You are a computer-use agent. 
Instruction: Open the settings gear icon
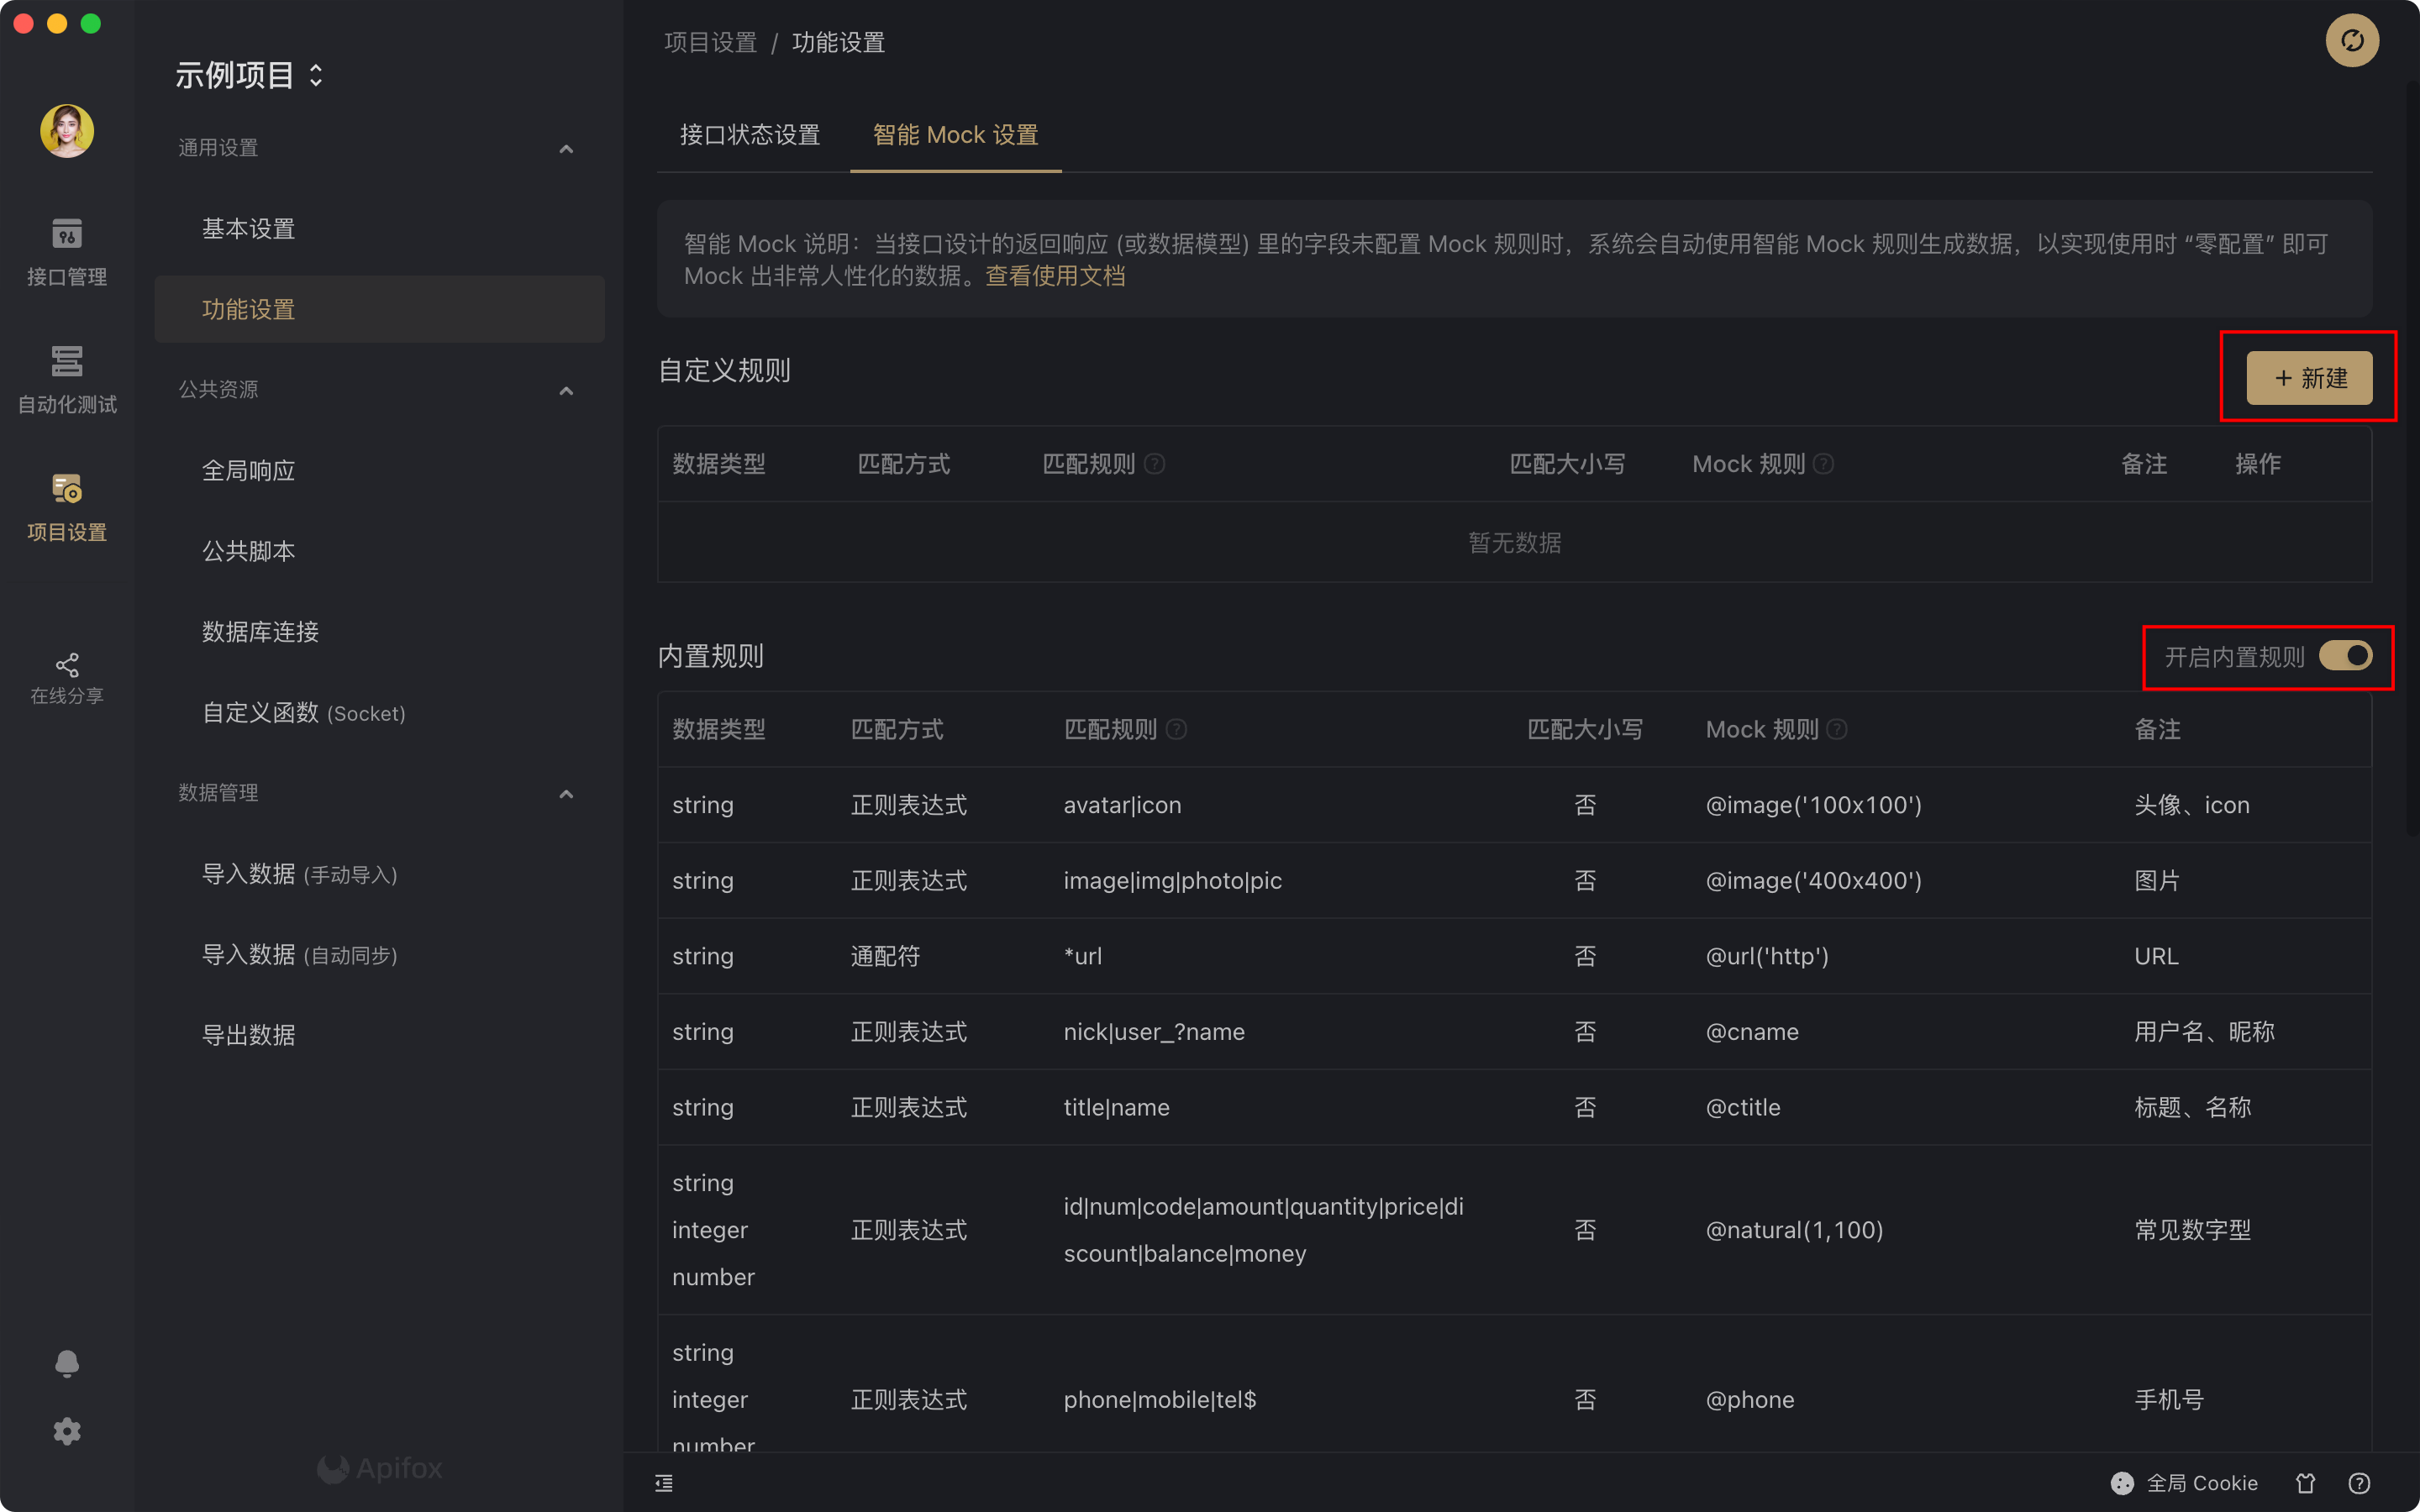click(x=67, y=1431)
